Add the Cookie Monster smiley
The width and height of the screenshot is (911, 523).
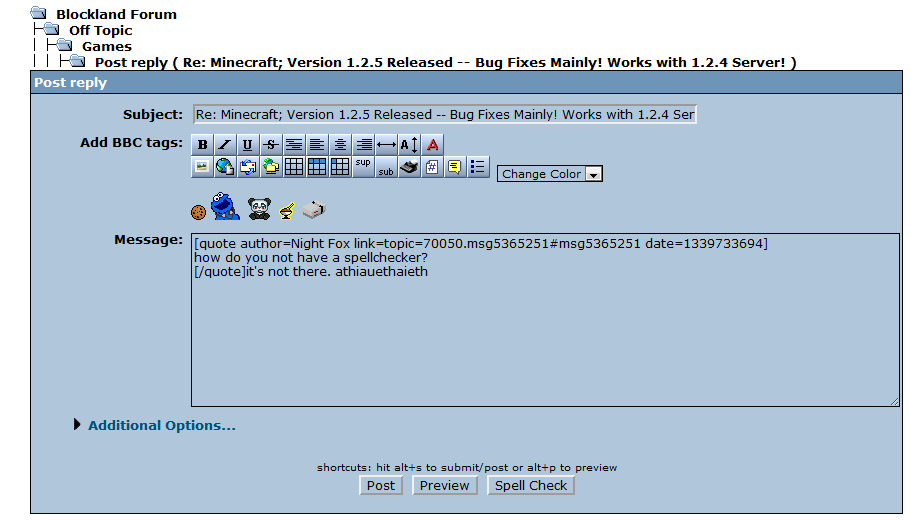pyautogui.click(x=225, y=206)
